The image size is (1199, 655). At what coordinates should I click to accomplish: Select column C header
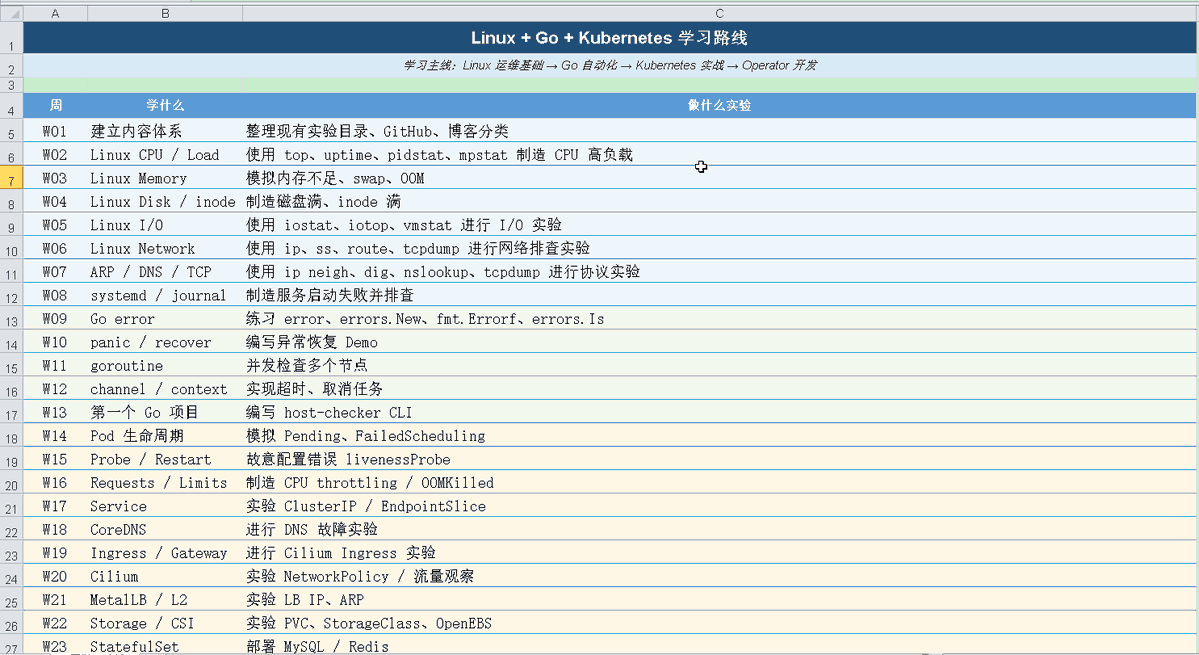point(719,13)
